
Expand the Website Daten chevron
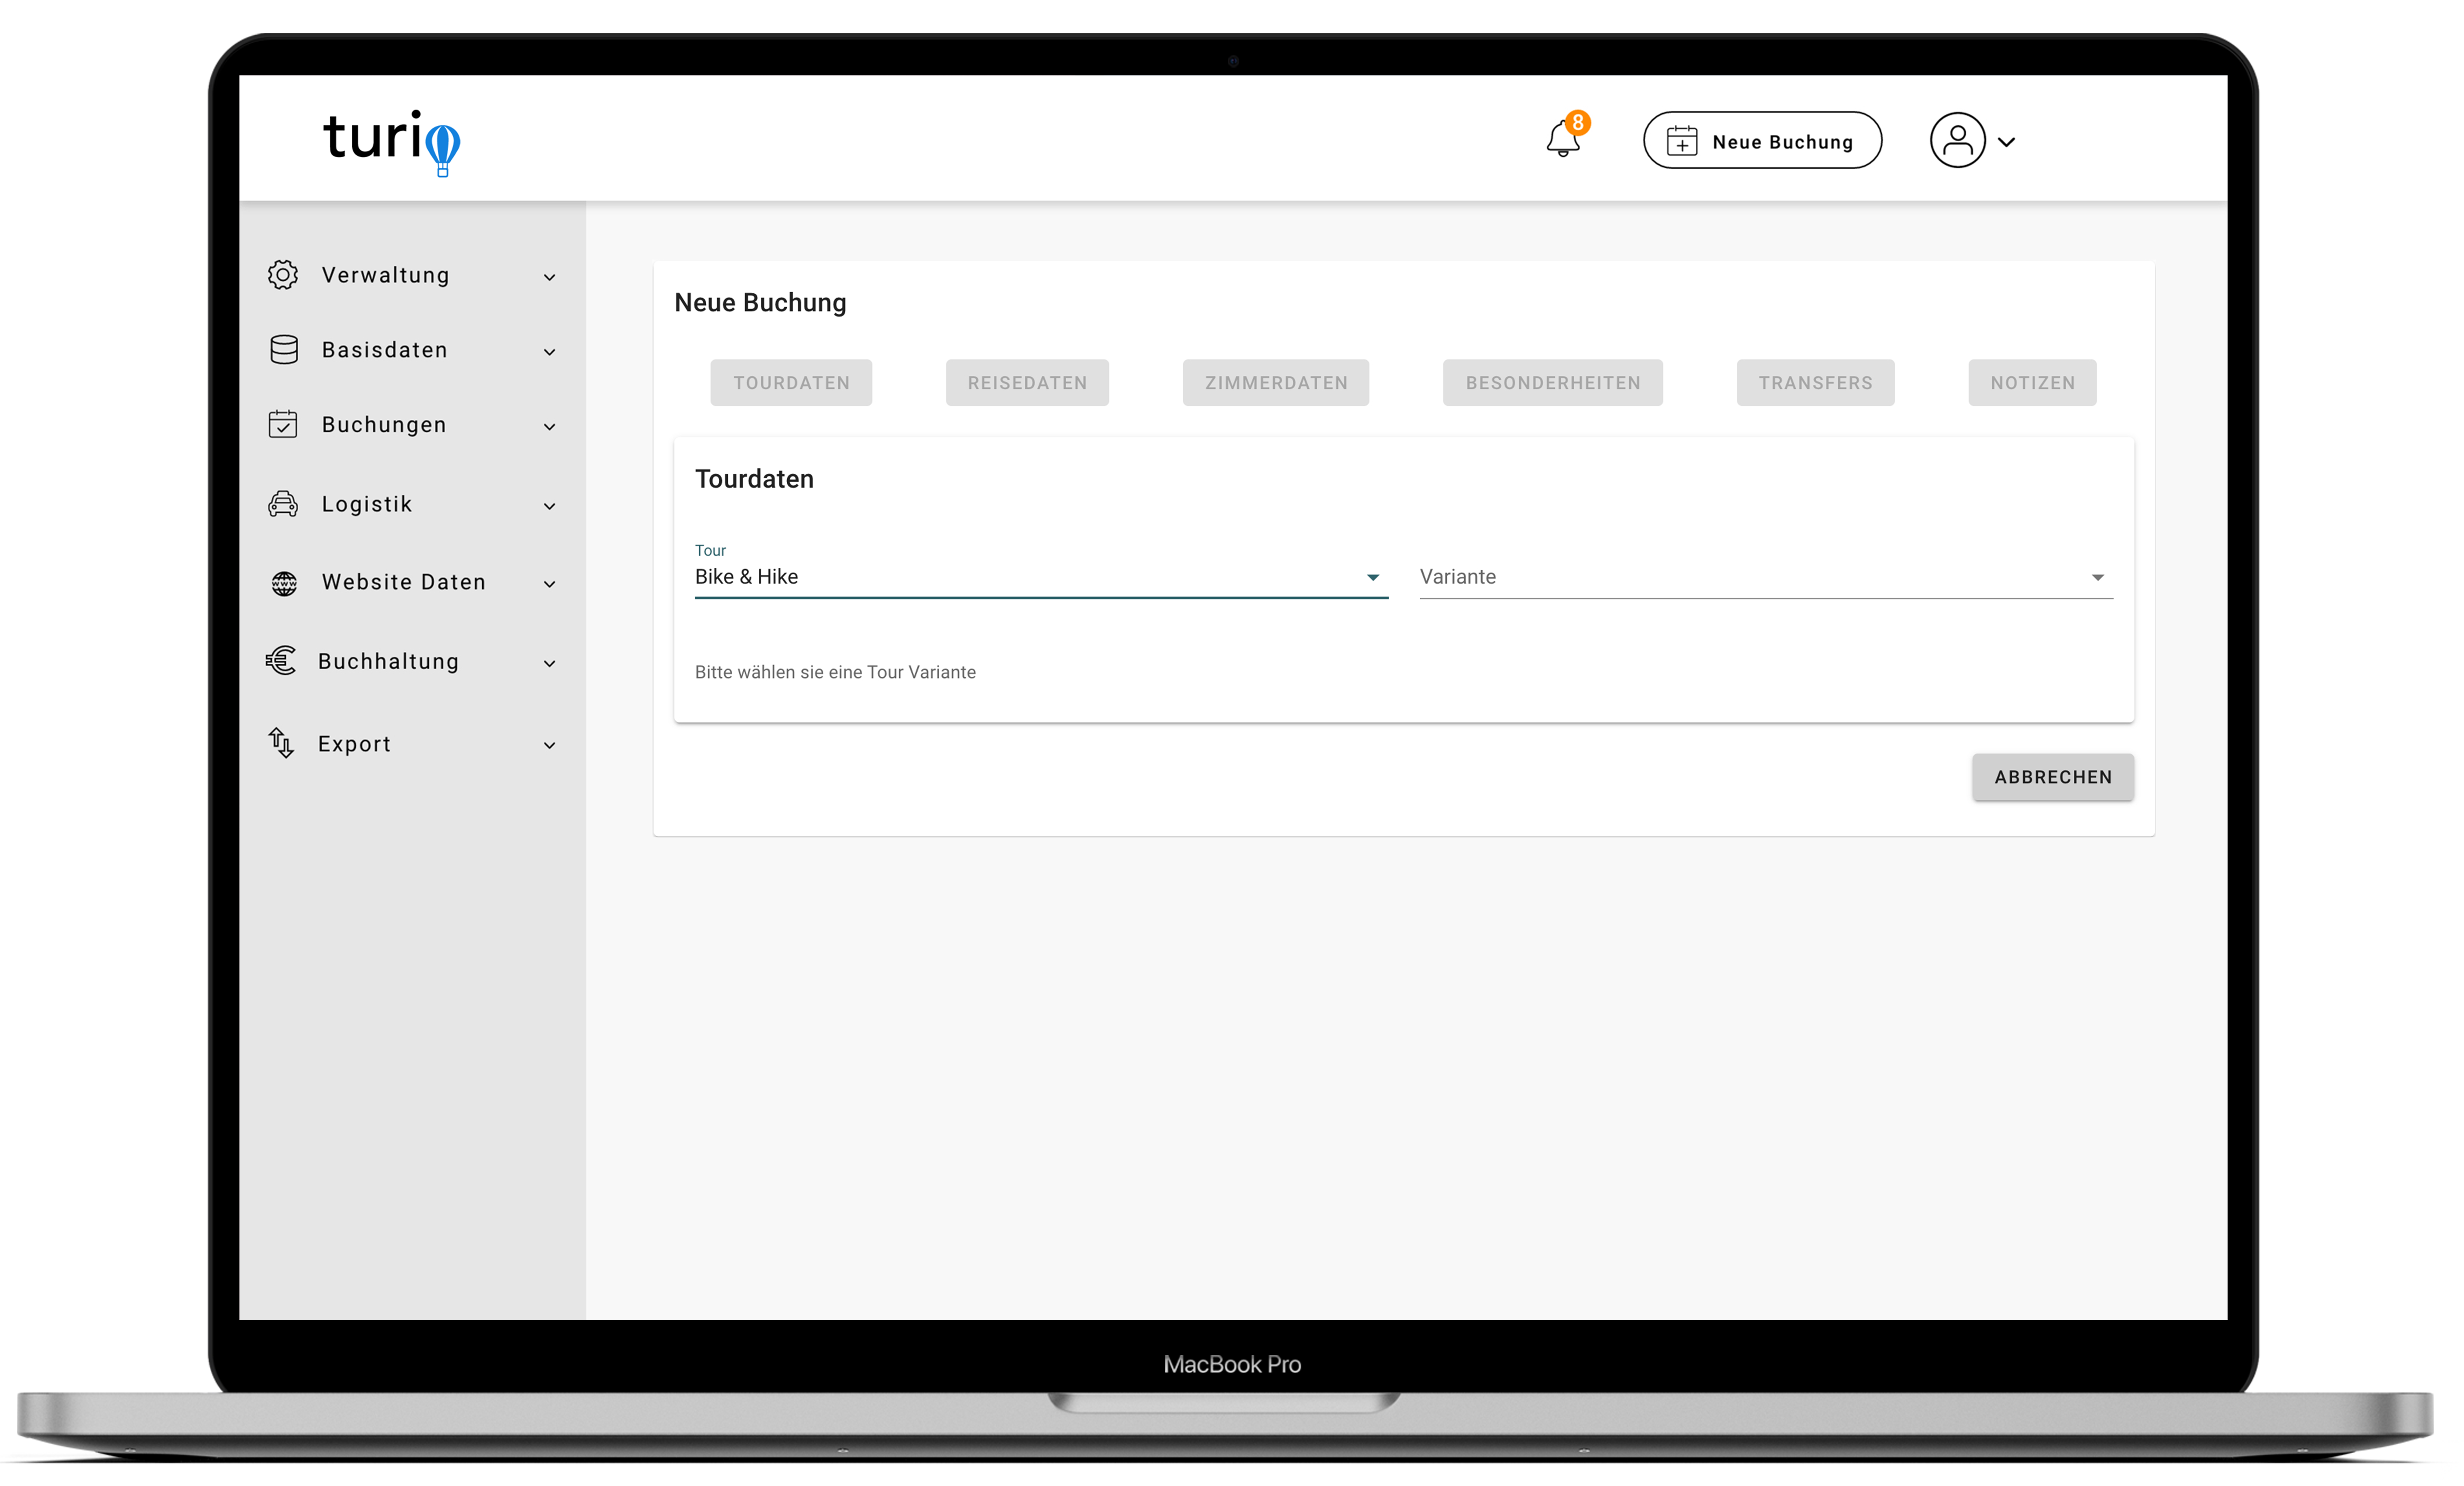click(549, 584)
